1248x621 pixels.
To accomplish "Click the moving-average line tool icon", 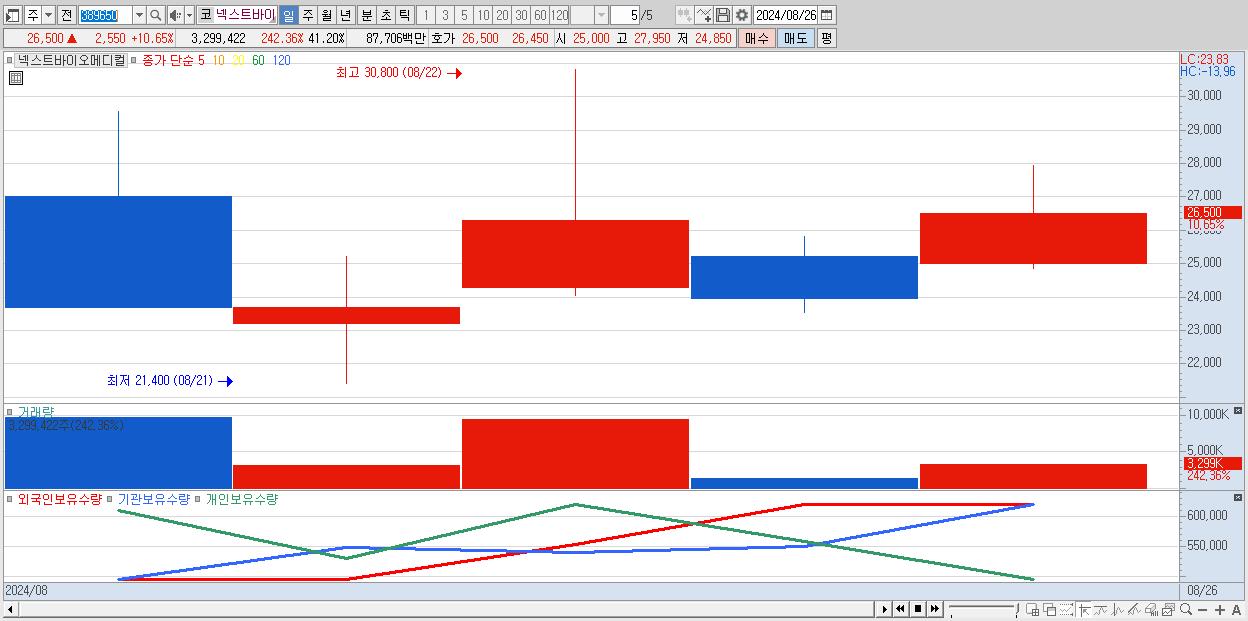I will pyautogui.click(x=1100, y=609).
